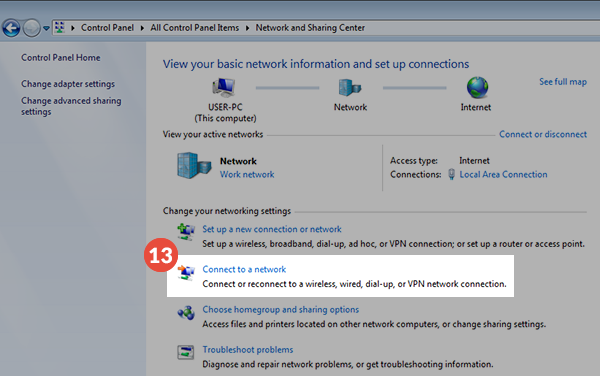The height and width of the screenshot is (376, 600).
Task: Click the bold Network name text
Action: [238, 161]
